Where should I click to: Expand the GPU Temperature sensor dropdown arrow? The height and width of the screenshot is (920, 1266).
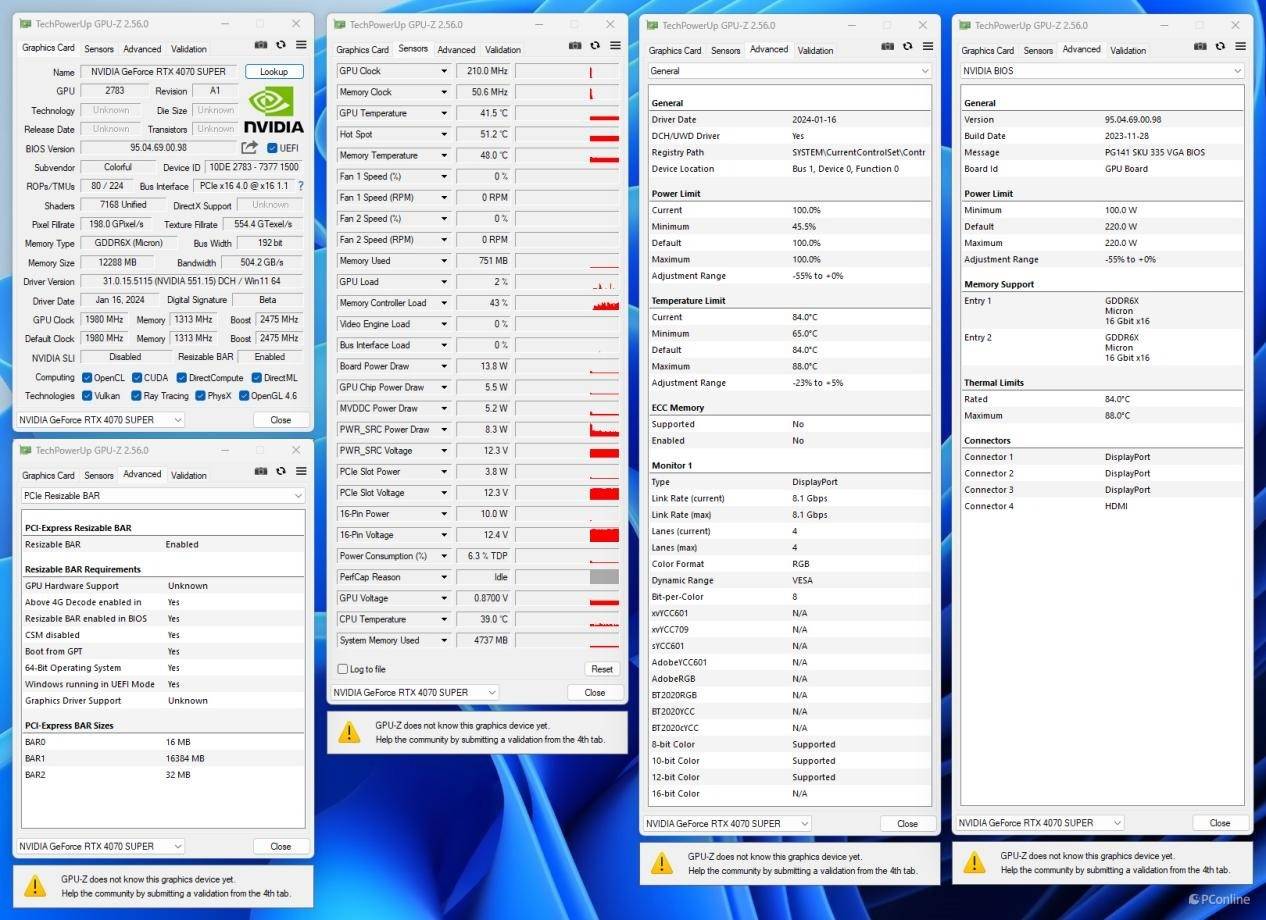point(444,114)
